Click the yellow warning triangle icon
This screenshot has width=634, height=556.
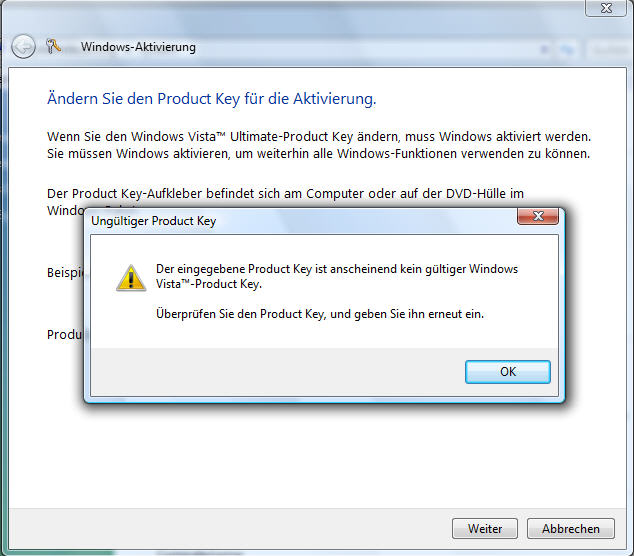(130, 277)
